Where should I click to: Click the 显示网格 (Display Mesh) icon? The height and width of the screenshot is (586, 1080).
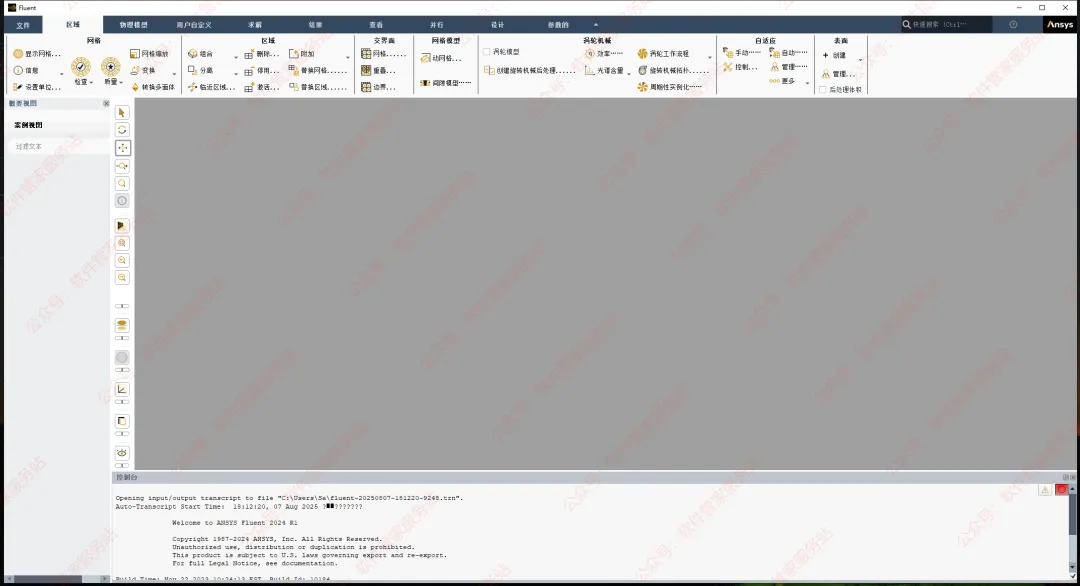pyautogui.click(x=18, y=54)
